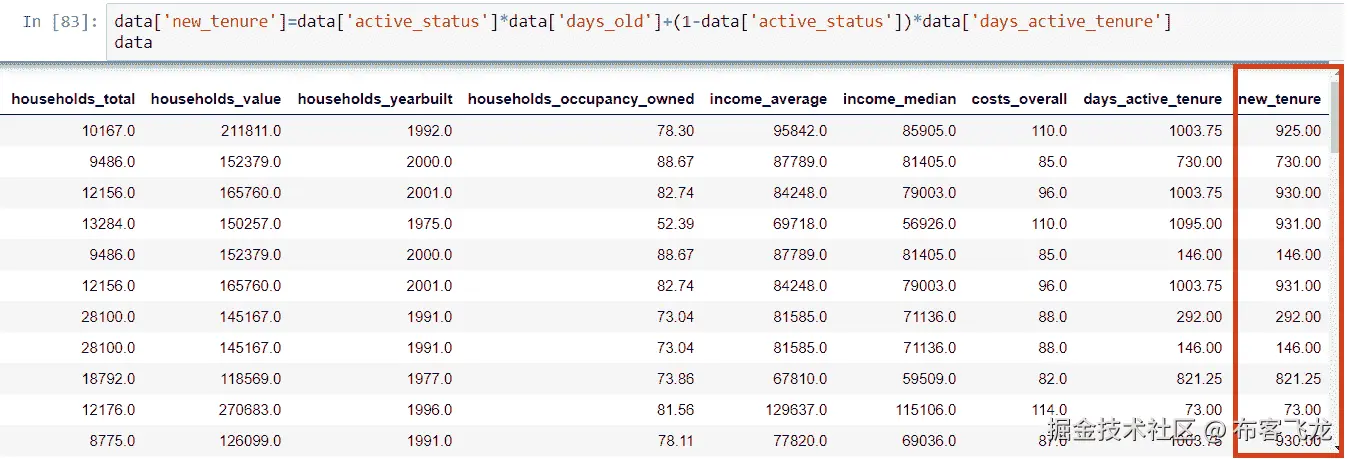Click the households_value column header
Image resolution: width=1348 pixels, height=459 pixels.
(x=216, y=99)
